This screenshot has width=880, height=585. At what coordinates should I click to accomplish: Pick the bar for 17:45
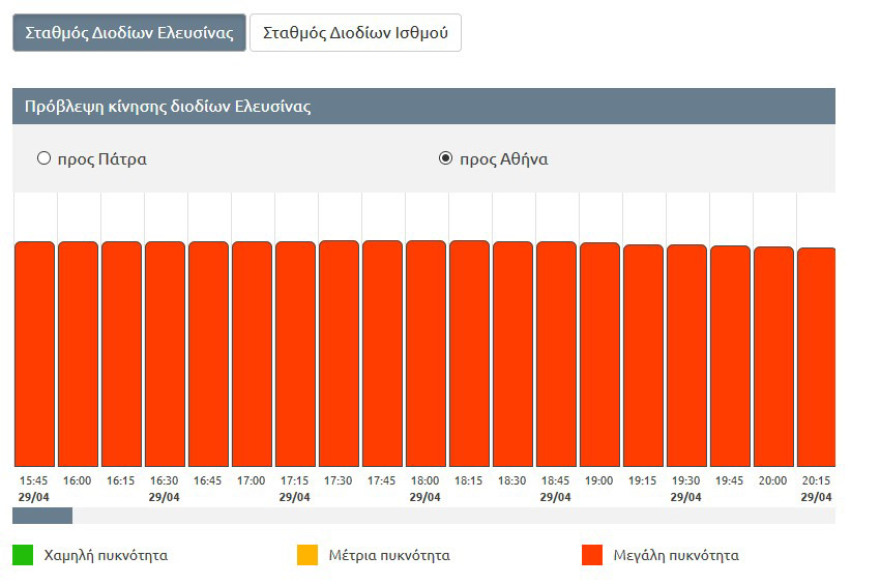(x=382, y=353)
